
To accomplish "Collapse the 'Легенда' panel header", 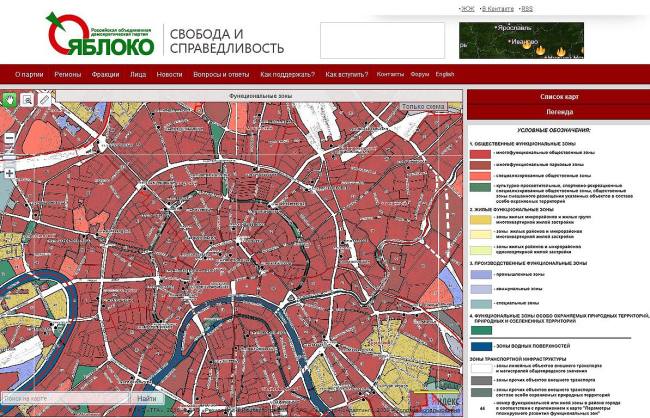I will click(x=557, y=112).
